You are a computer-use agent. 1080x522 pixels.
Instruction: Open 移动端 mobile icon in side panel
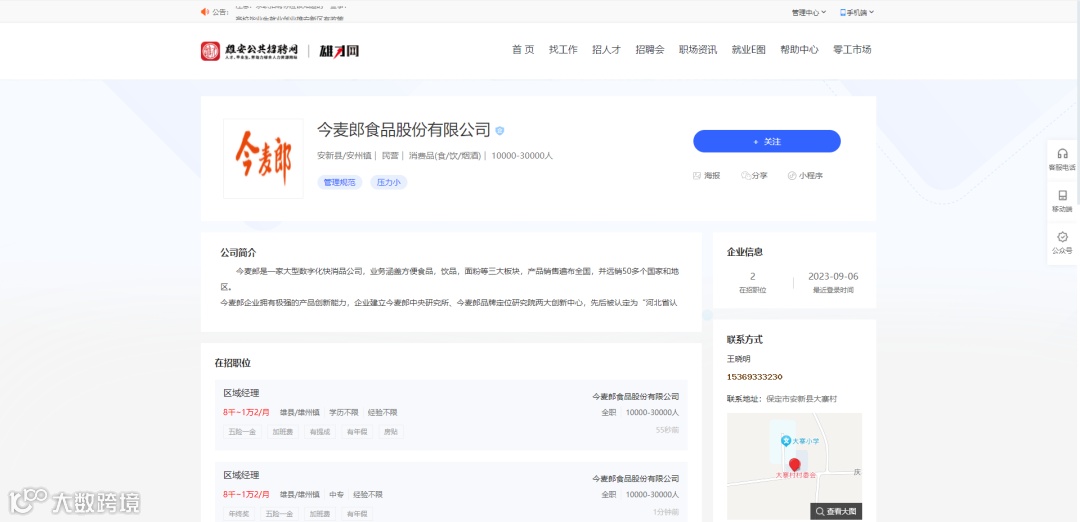pyautogui.click(x=1062, y=195)
